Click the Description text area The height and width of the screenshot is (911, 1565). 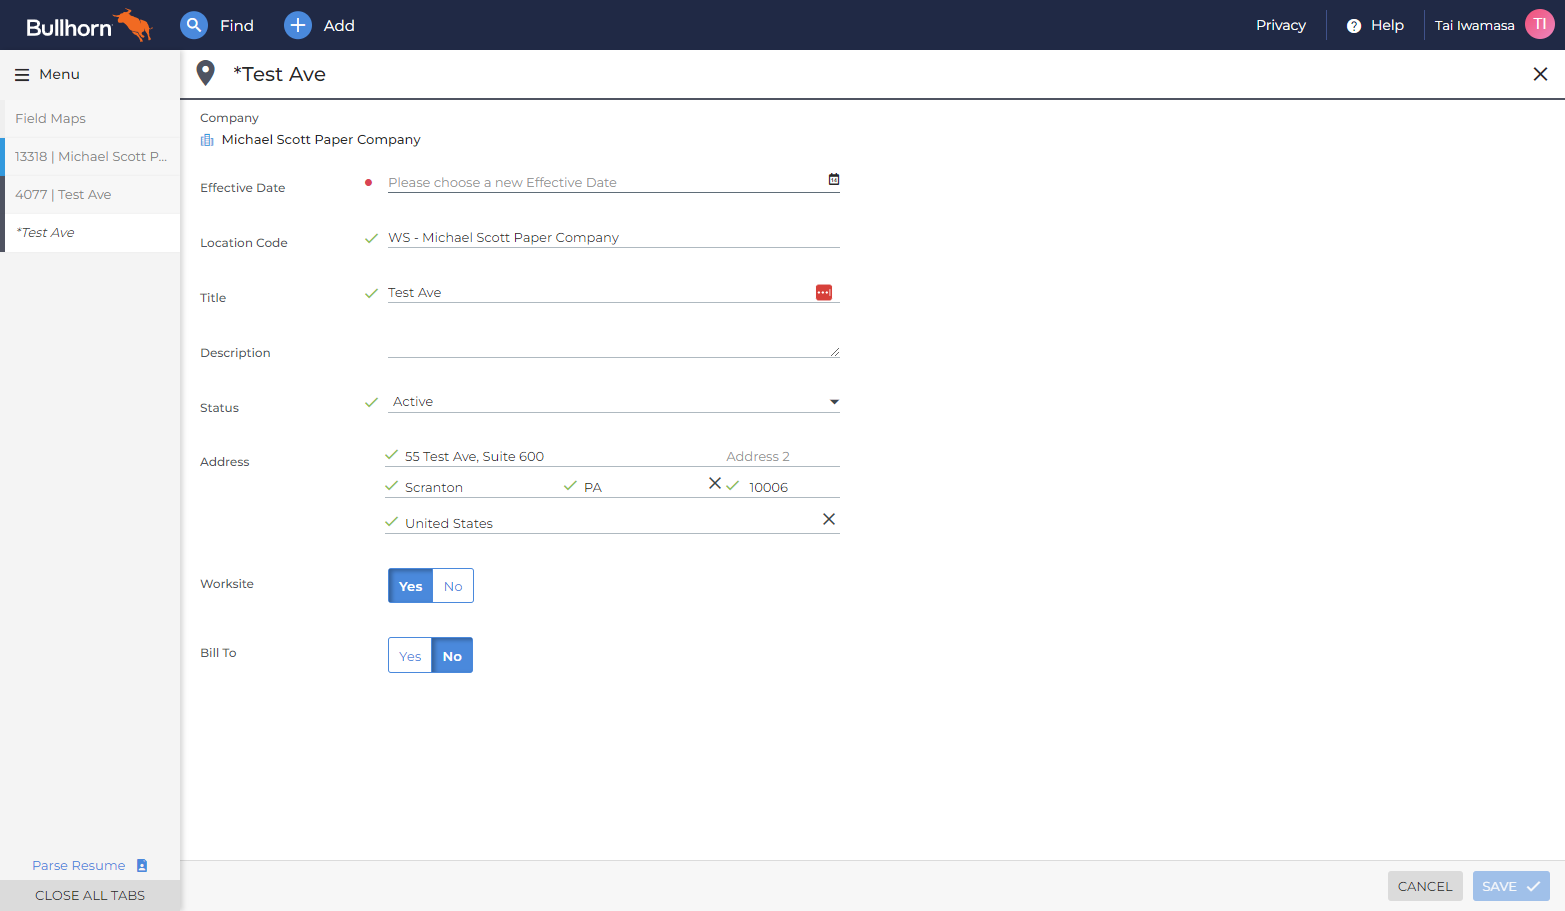tap(614, 347)
